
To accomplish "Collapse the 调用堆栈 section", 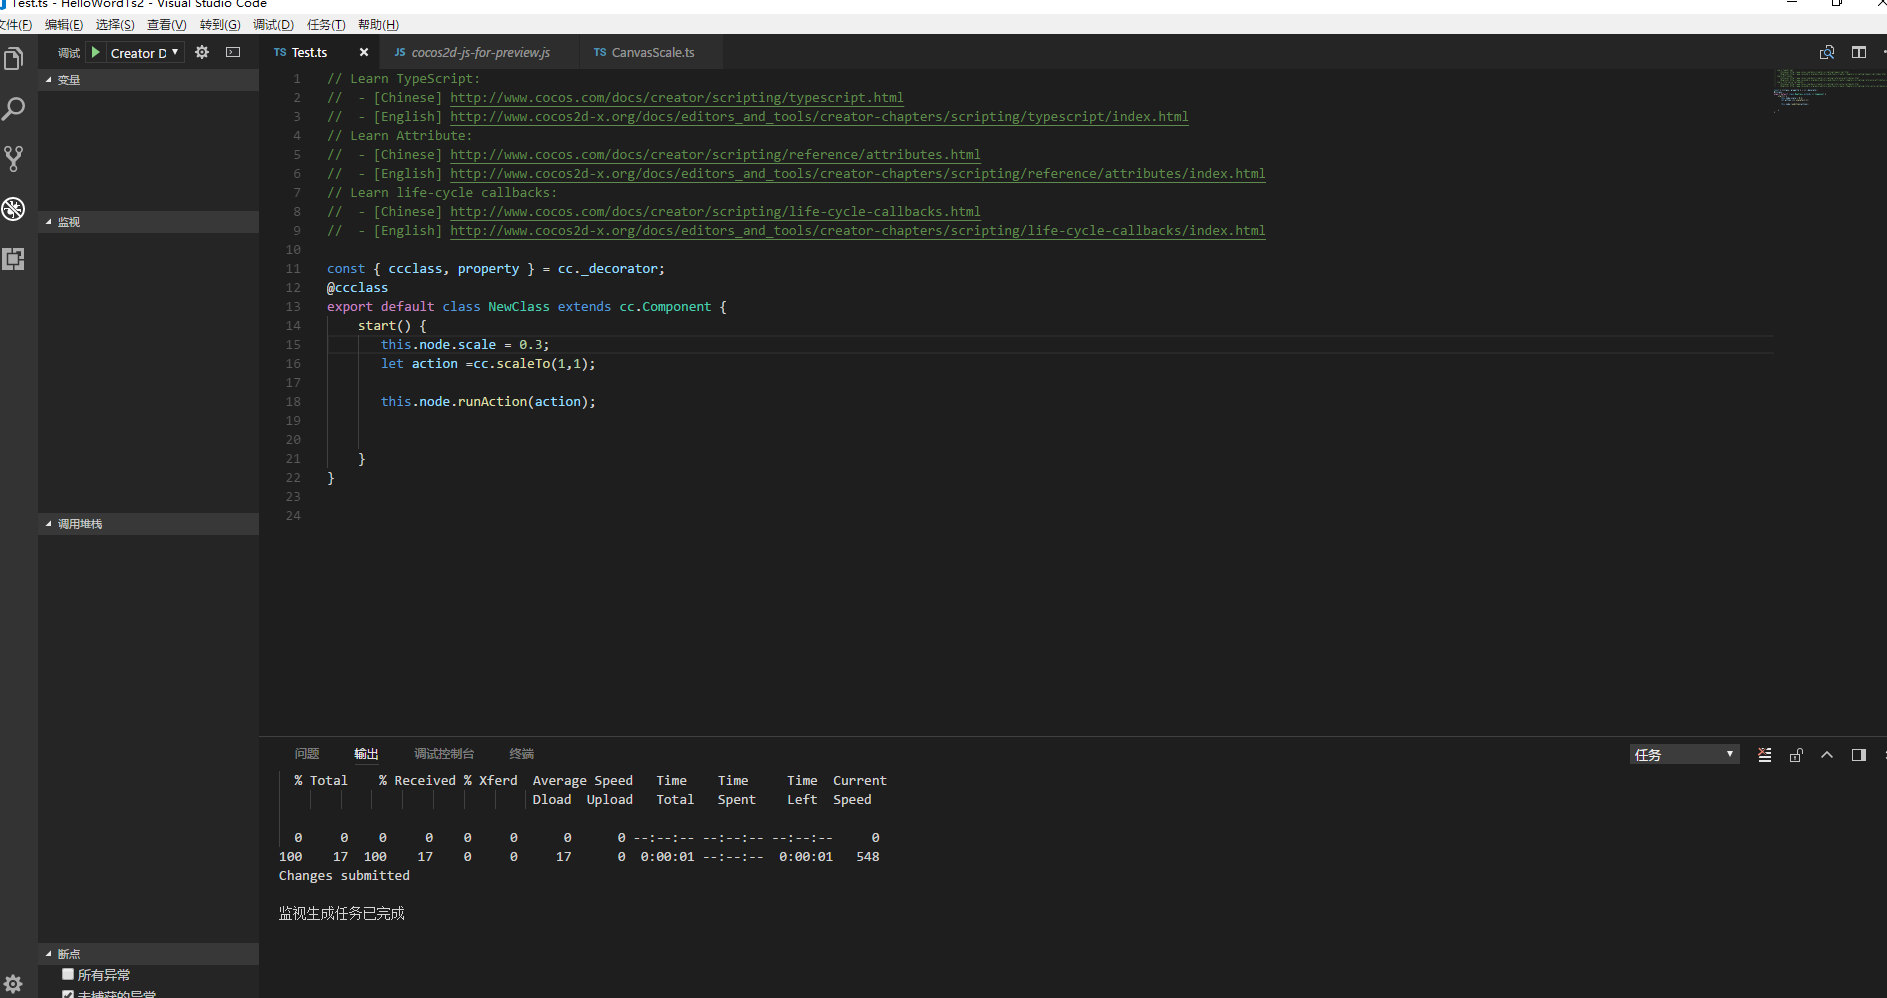I will 148,524.
